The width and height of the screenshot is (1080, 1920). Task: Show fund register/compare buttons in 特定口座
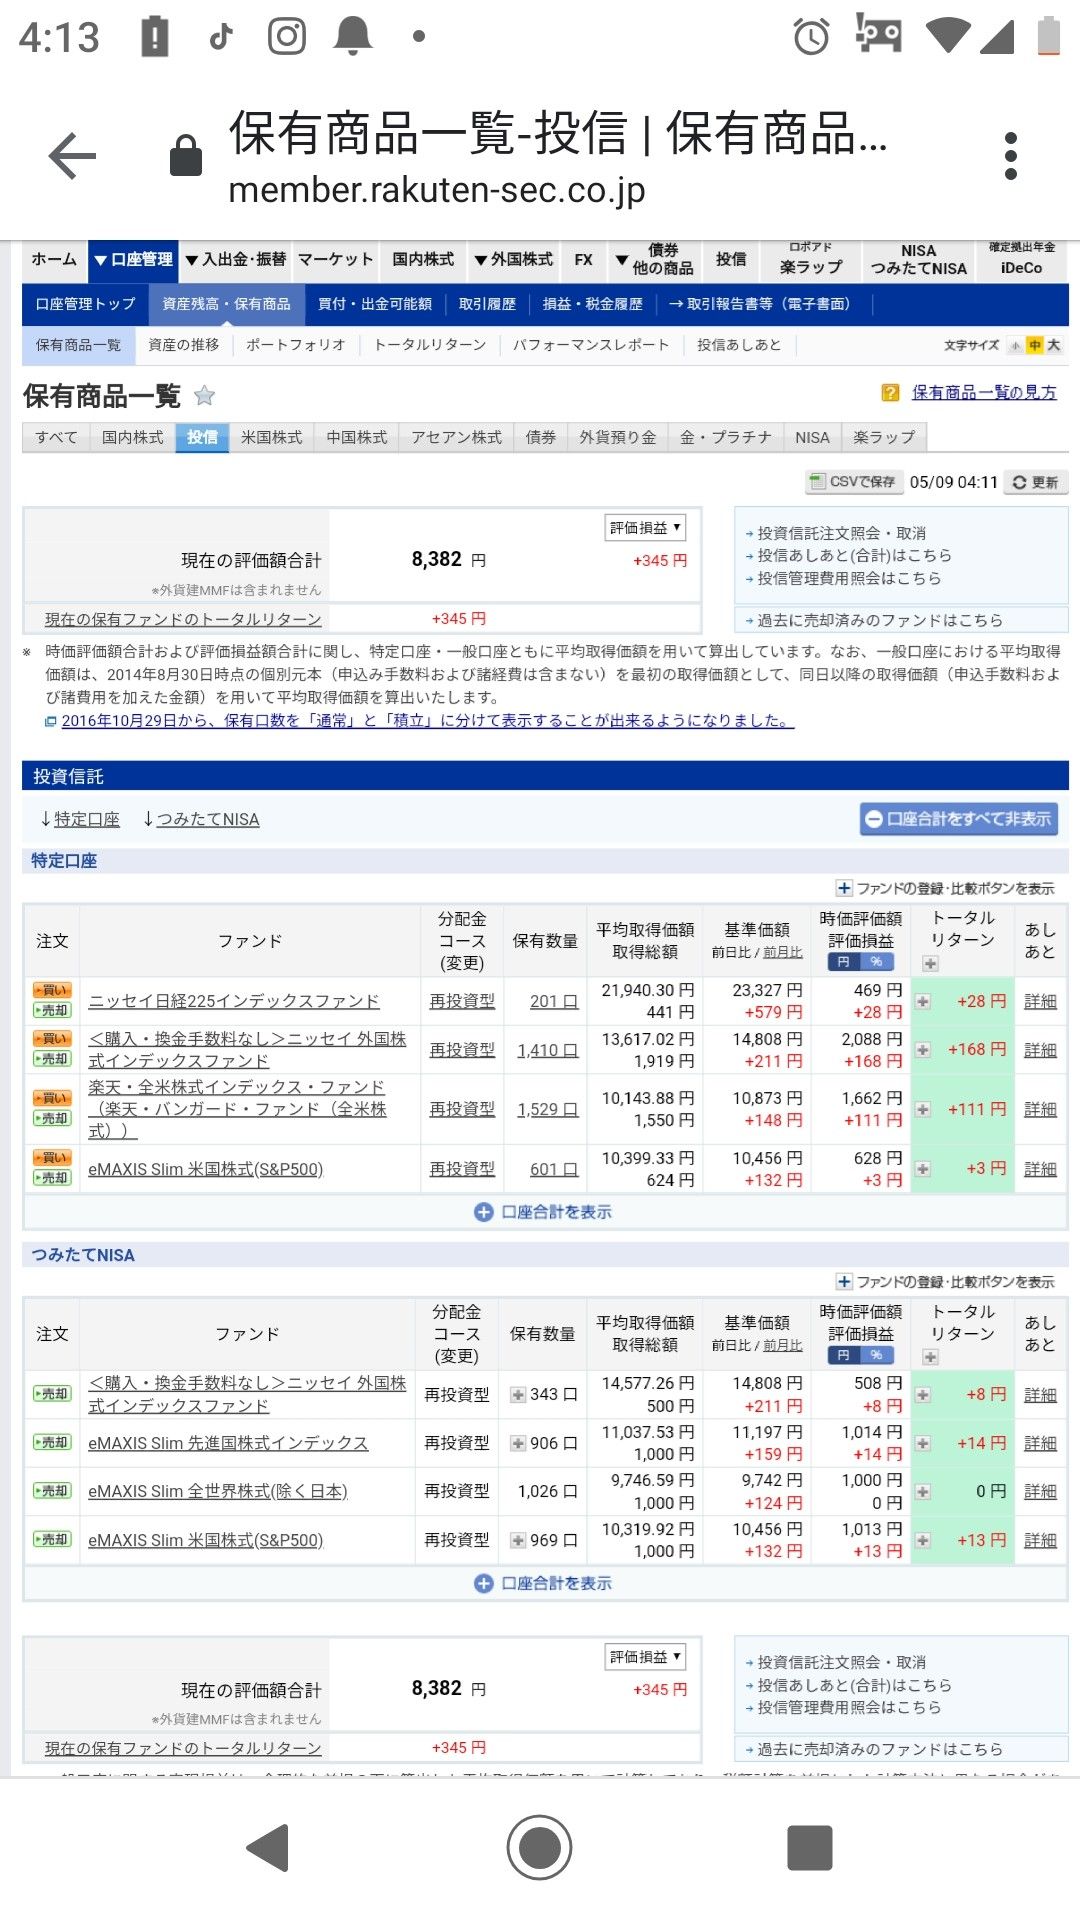[945, 888]
